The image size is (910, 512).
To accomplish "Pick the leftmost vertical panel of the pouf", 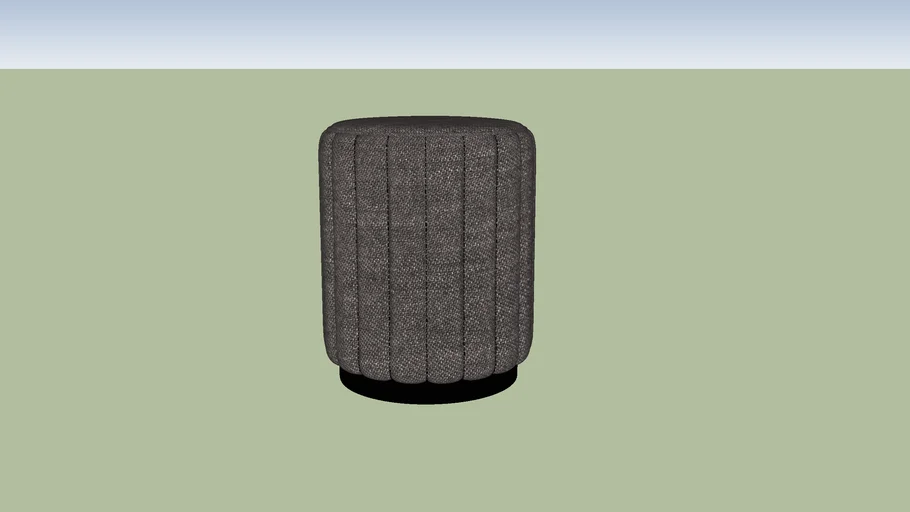I will [x=338, y=250].
